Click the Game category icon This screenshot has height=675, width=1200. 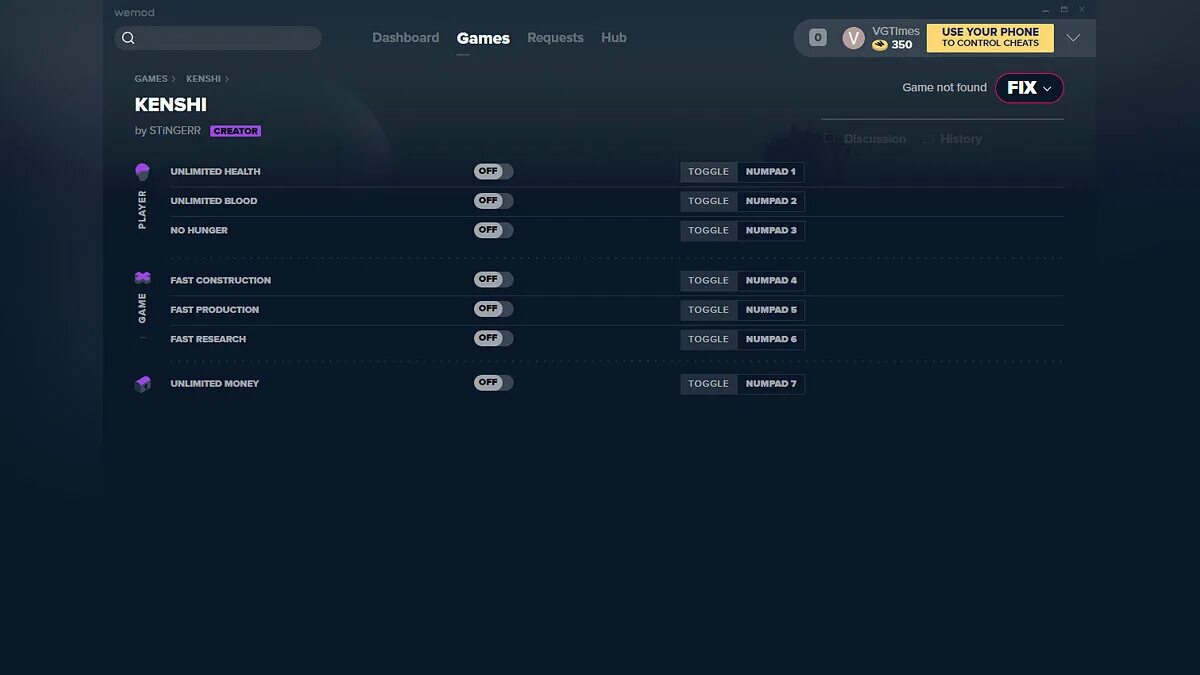(x=143, y=278)
